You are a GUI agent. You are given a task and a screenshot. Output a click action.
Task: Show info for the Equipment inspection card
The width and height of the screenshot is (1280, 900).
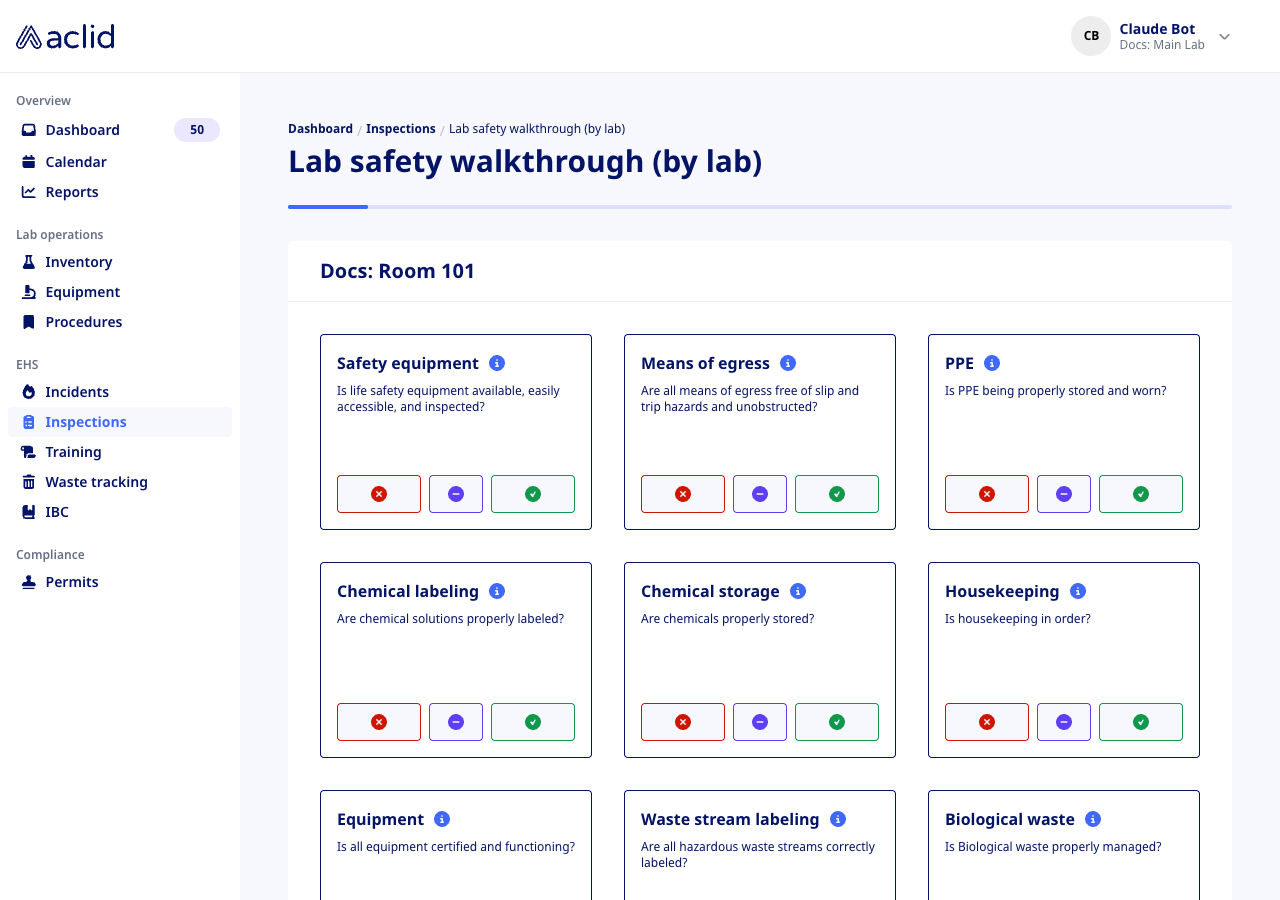[x=442, y=819]
